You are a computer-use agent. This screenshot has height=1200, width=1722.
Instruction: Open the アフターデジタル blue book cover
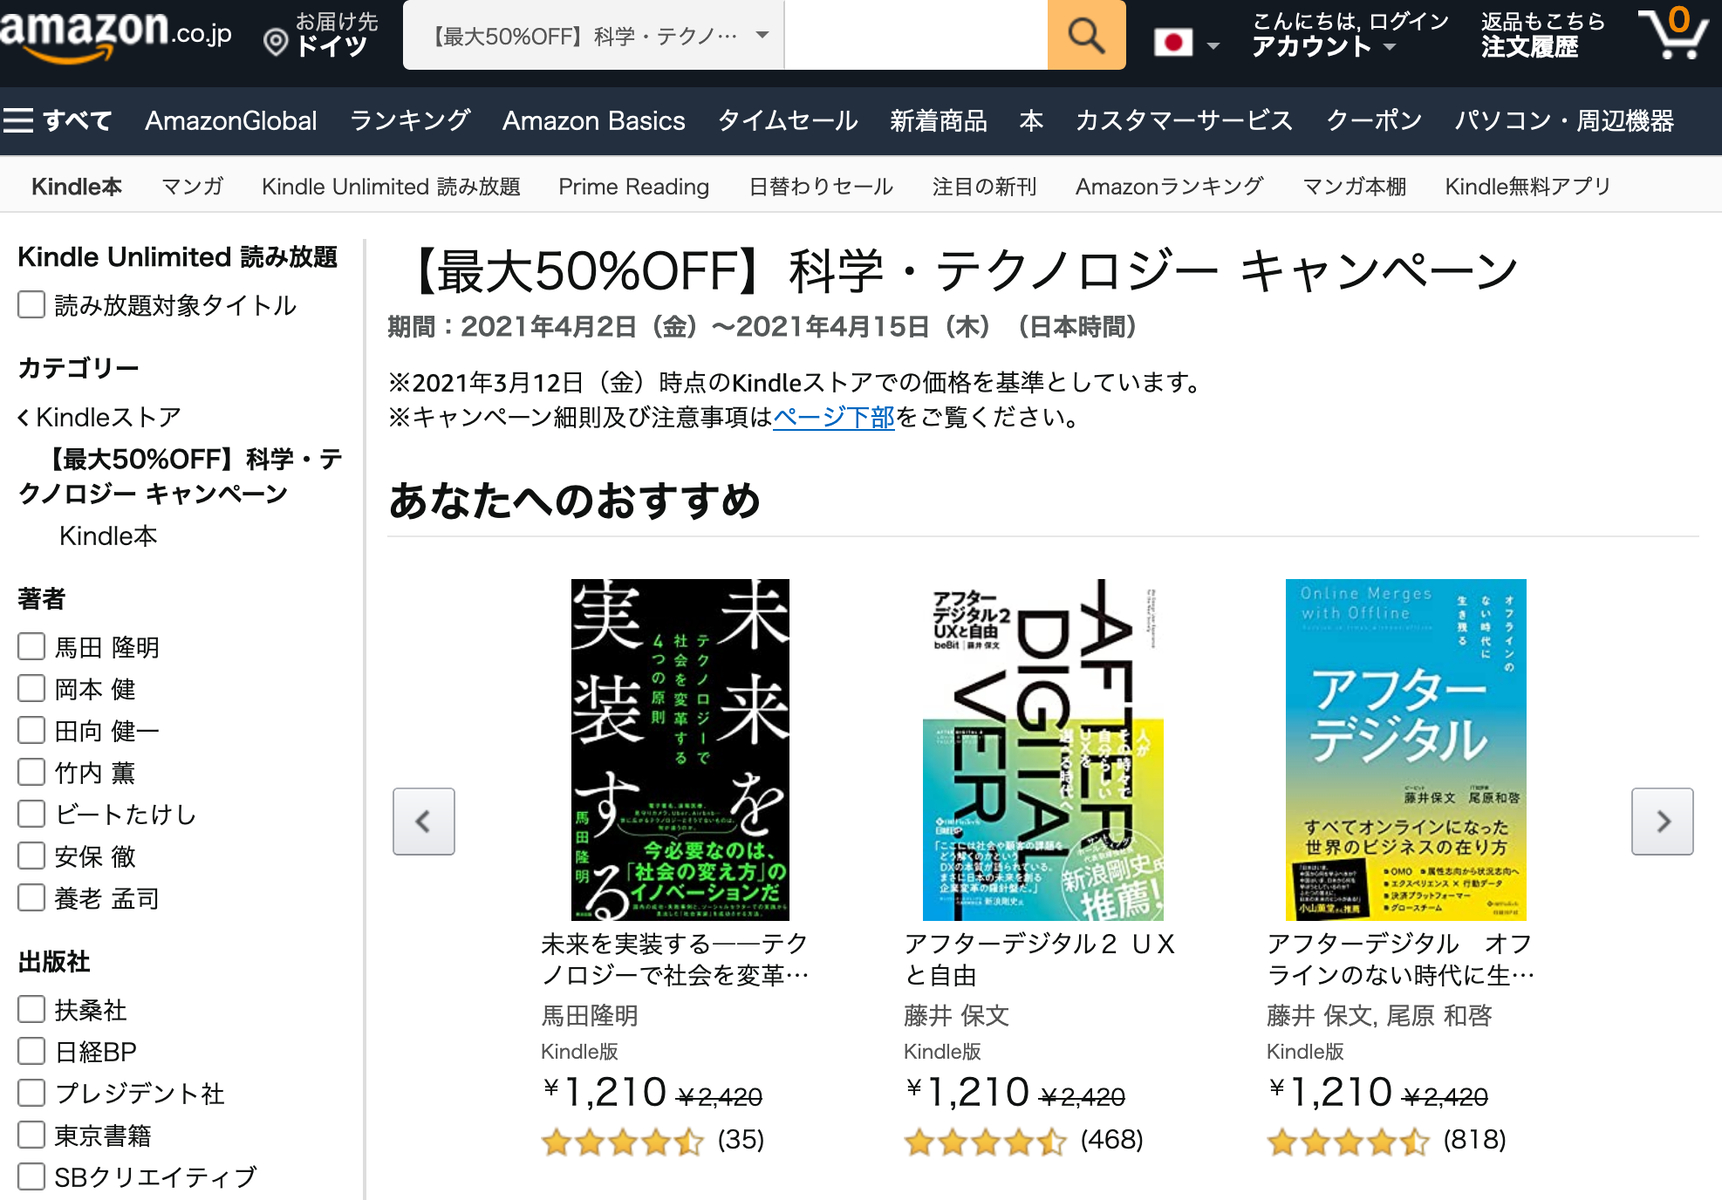pyautogui.click(x=1406, y=750)
